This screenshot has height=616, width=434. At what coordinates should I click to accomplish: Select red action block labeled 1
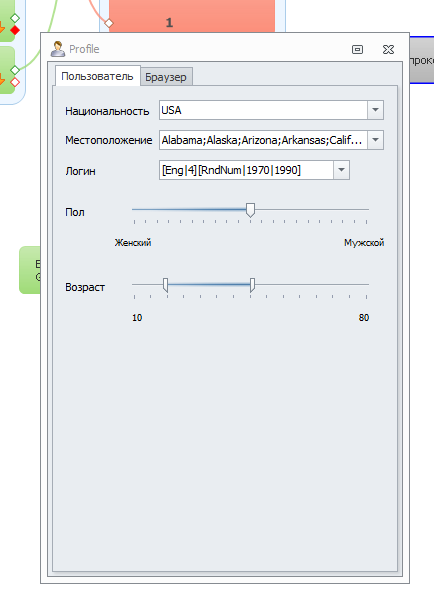pyautogui.click(x=192, y=16)
